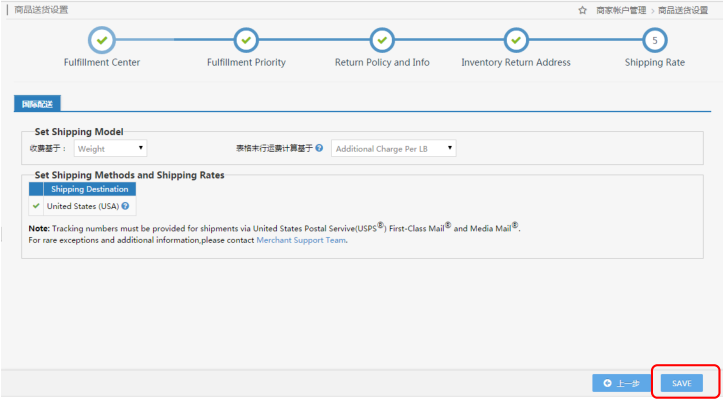Click the Return Policy and Info step circle
The height and width of the screenshot is (402, 723).
382,40
